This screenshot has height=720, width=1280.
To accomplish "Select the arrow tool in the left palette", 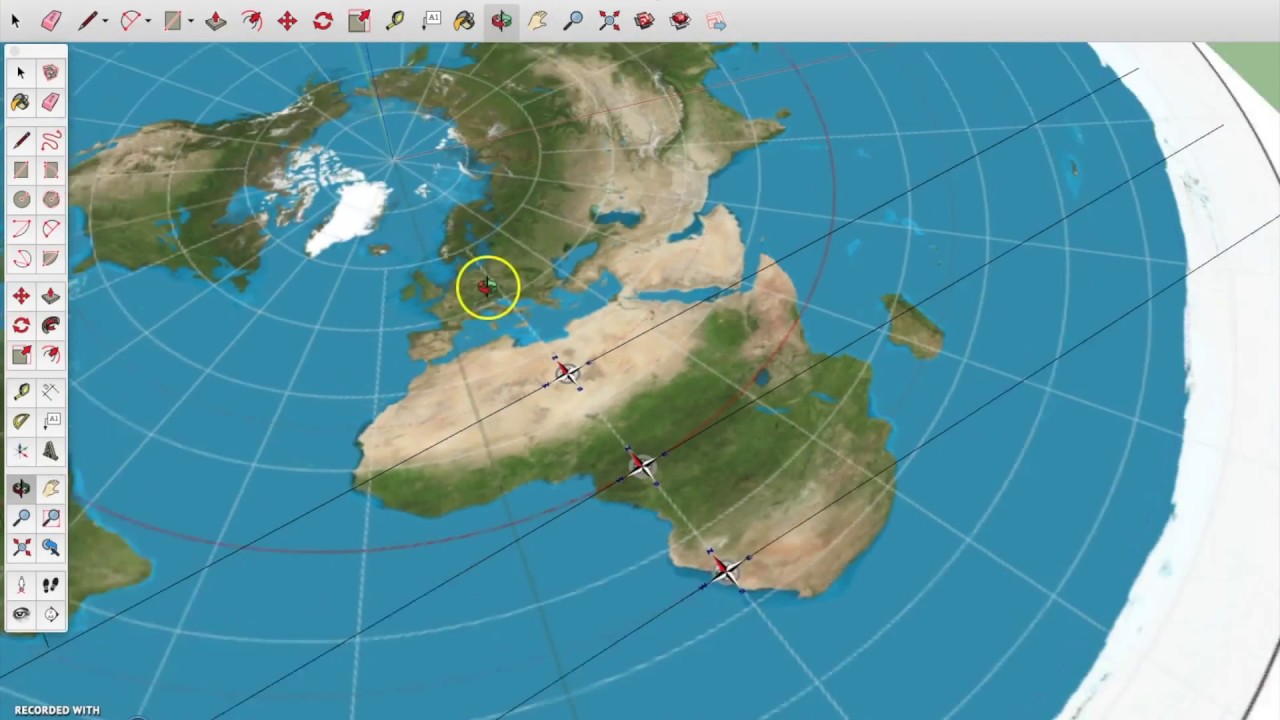I will tap(21, 72).
